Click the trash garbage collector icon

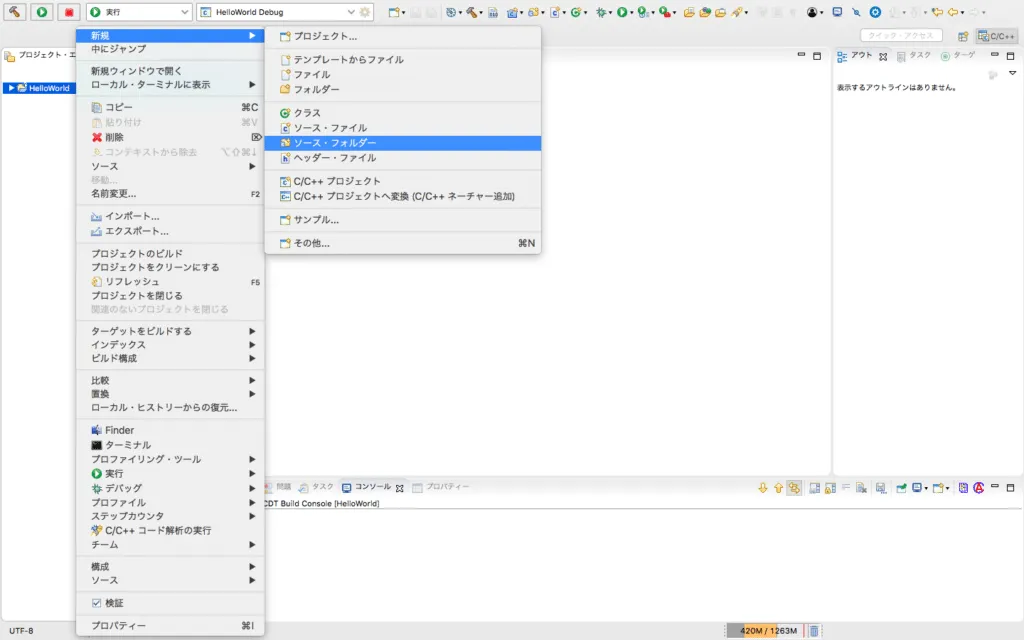tap(814, 631)
